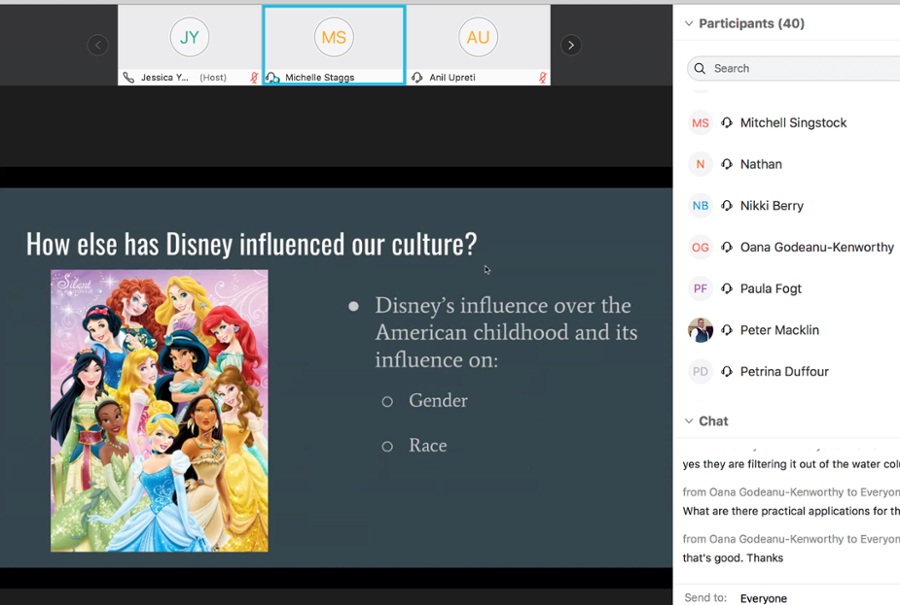Click Jessica's red muted microphone icon
900x605 pixels.
coord(254,77)
